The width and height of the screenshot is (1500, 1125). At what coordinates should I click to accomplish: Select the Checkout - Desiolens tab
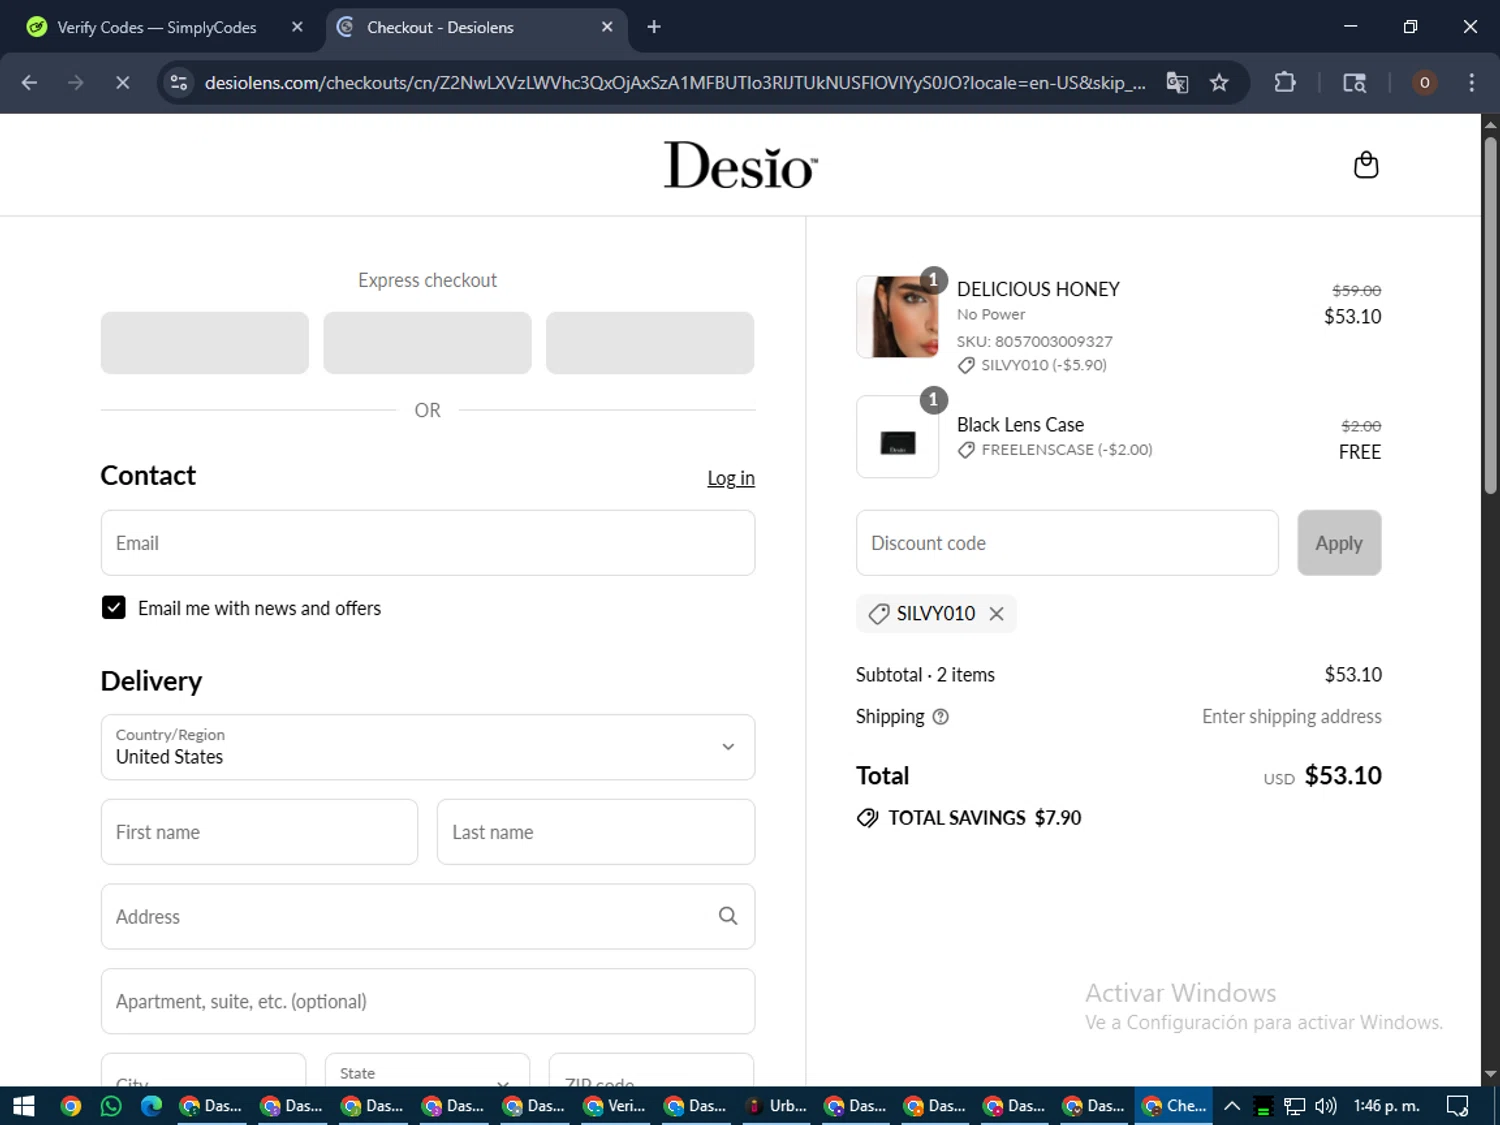440,27
